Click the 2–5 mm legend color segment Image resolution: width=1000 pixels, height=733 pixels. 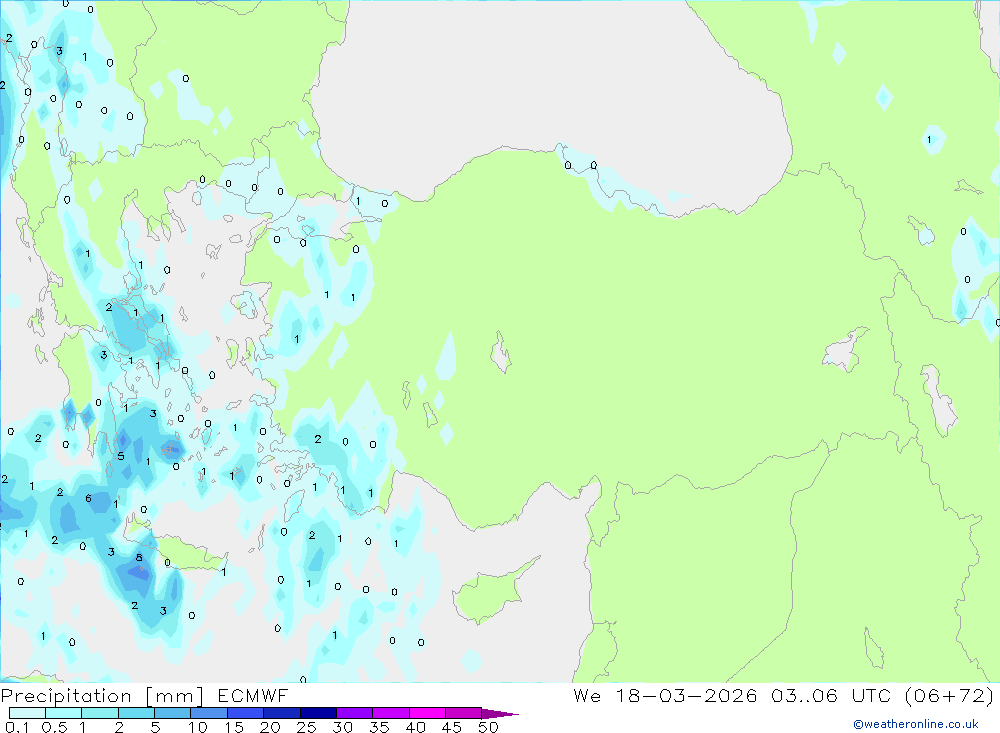(136, 713)
